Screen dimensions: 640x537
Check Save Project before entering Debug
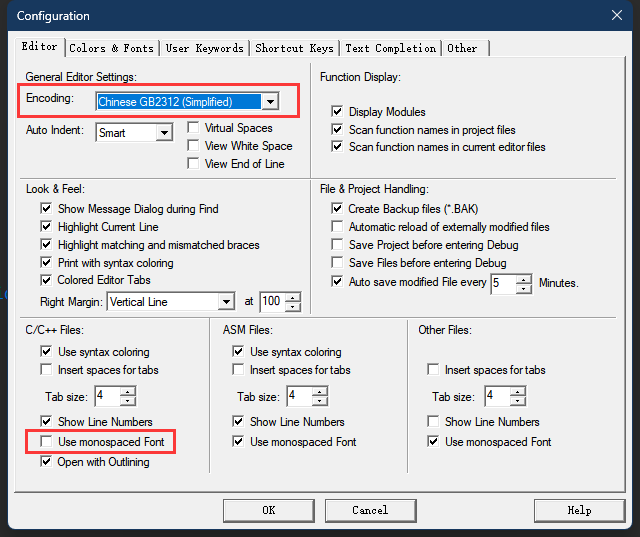click(337, 244)
